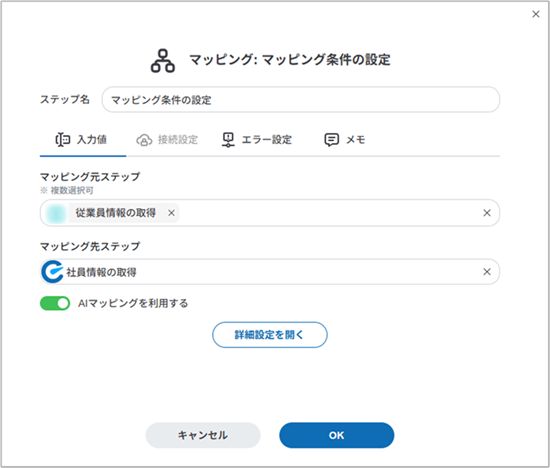Screen dimensions: 550x468
Task: Click the cloud lock icon for 接続設定
Action: point(144,140)
